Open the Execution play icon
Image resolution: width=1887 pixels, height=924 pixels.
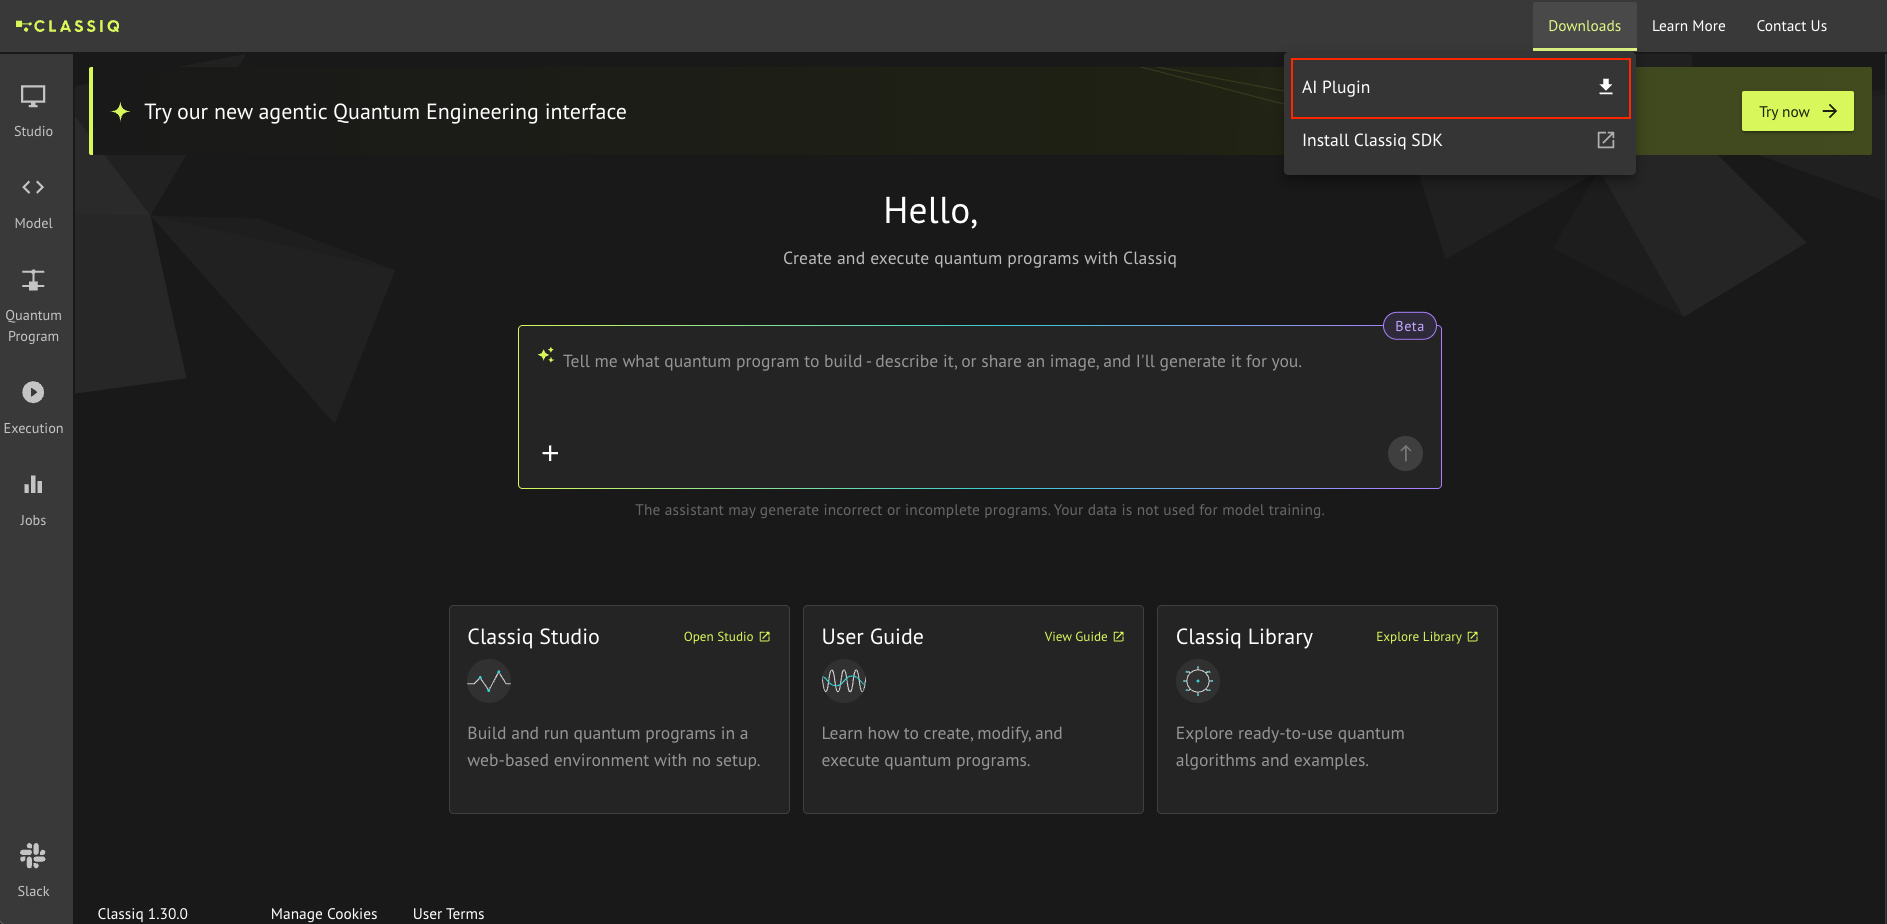coord(33,392)
